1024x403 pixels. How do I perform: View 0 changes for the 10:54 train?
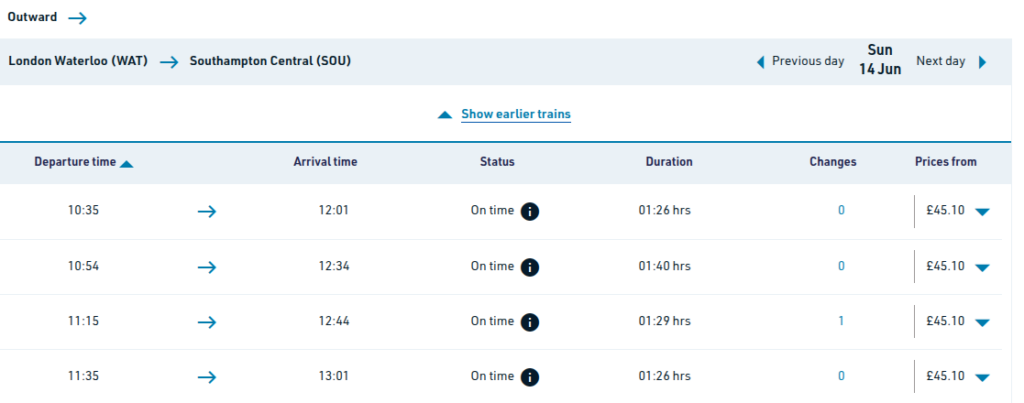[x=841, y=266]
